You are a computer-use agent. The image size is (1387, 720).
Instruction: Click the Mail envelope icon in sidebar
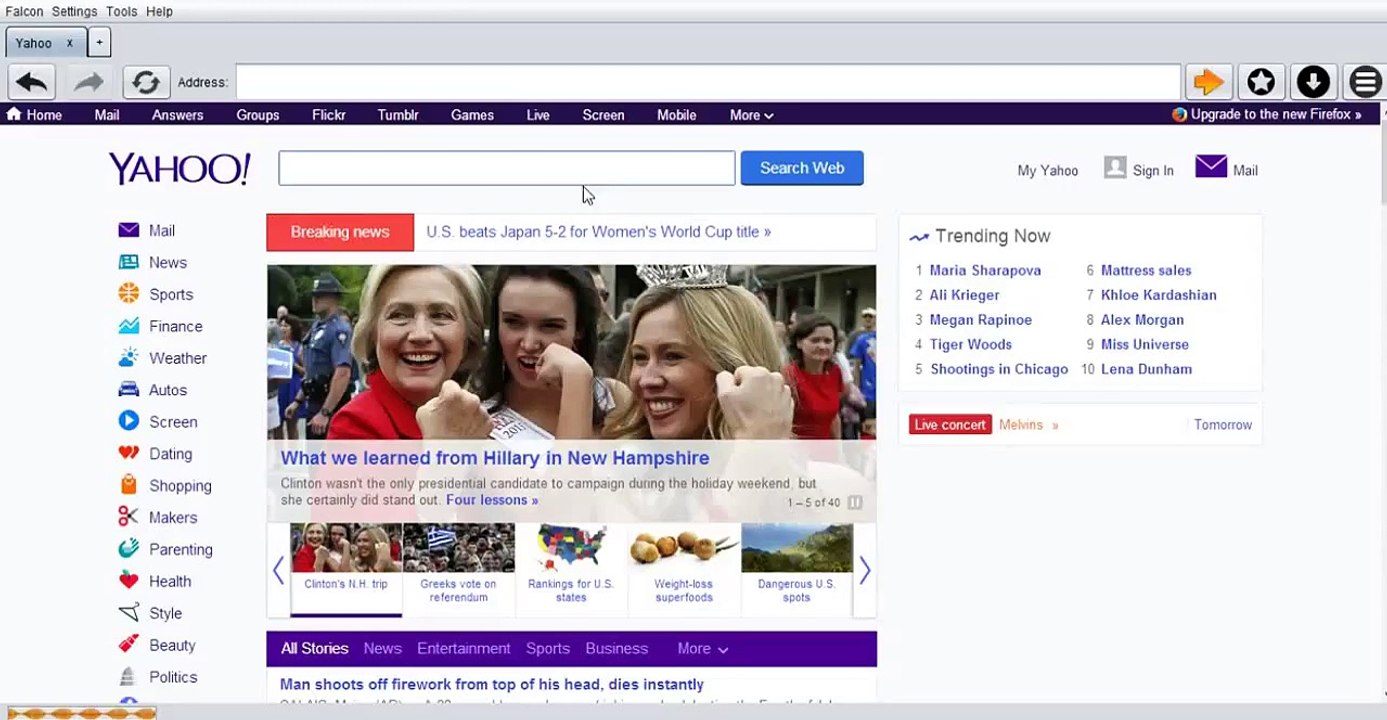click(128, 230)
